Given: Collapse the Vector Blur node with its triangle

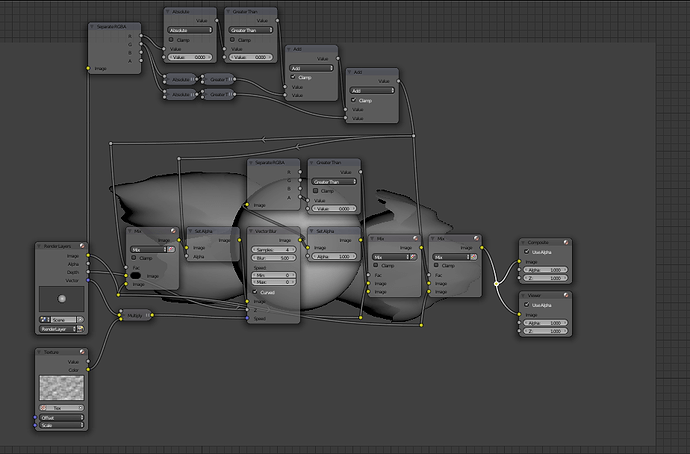Looking at the screenshot, I should (251, 231).
